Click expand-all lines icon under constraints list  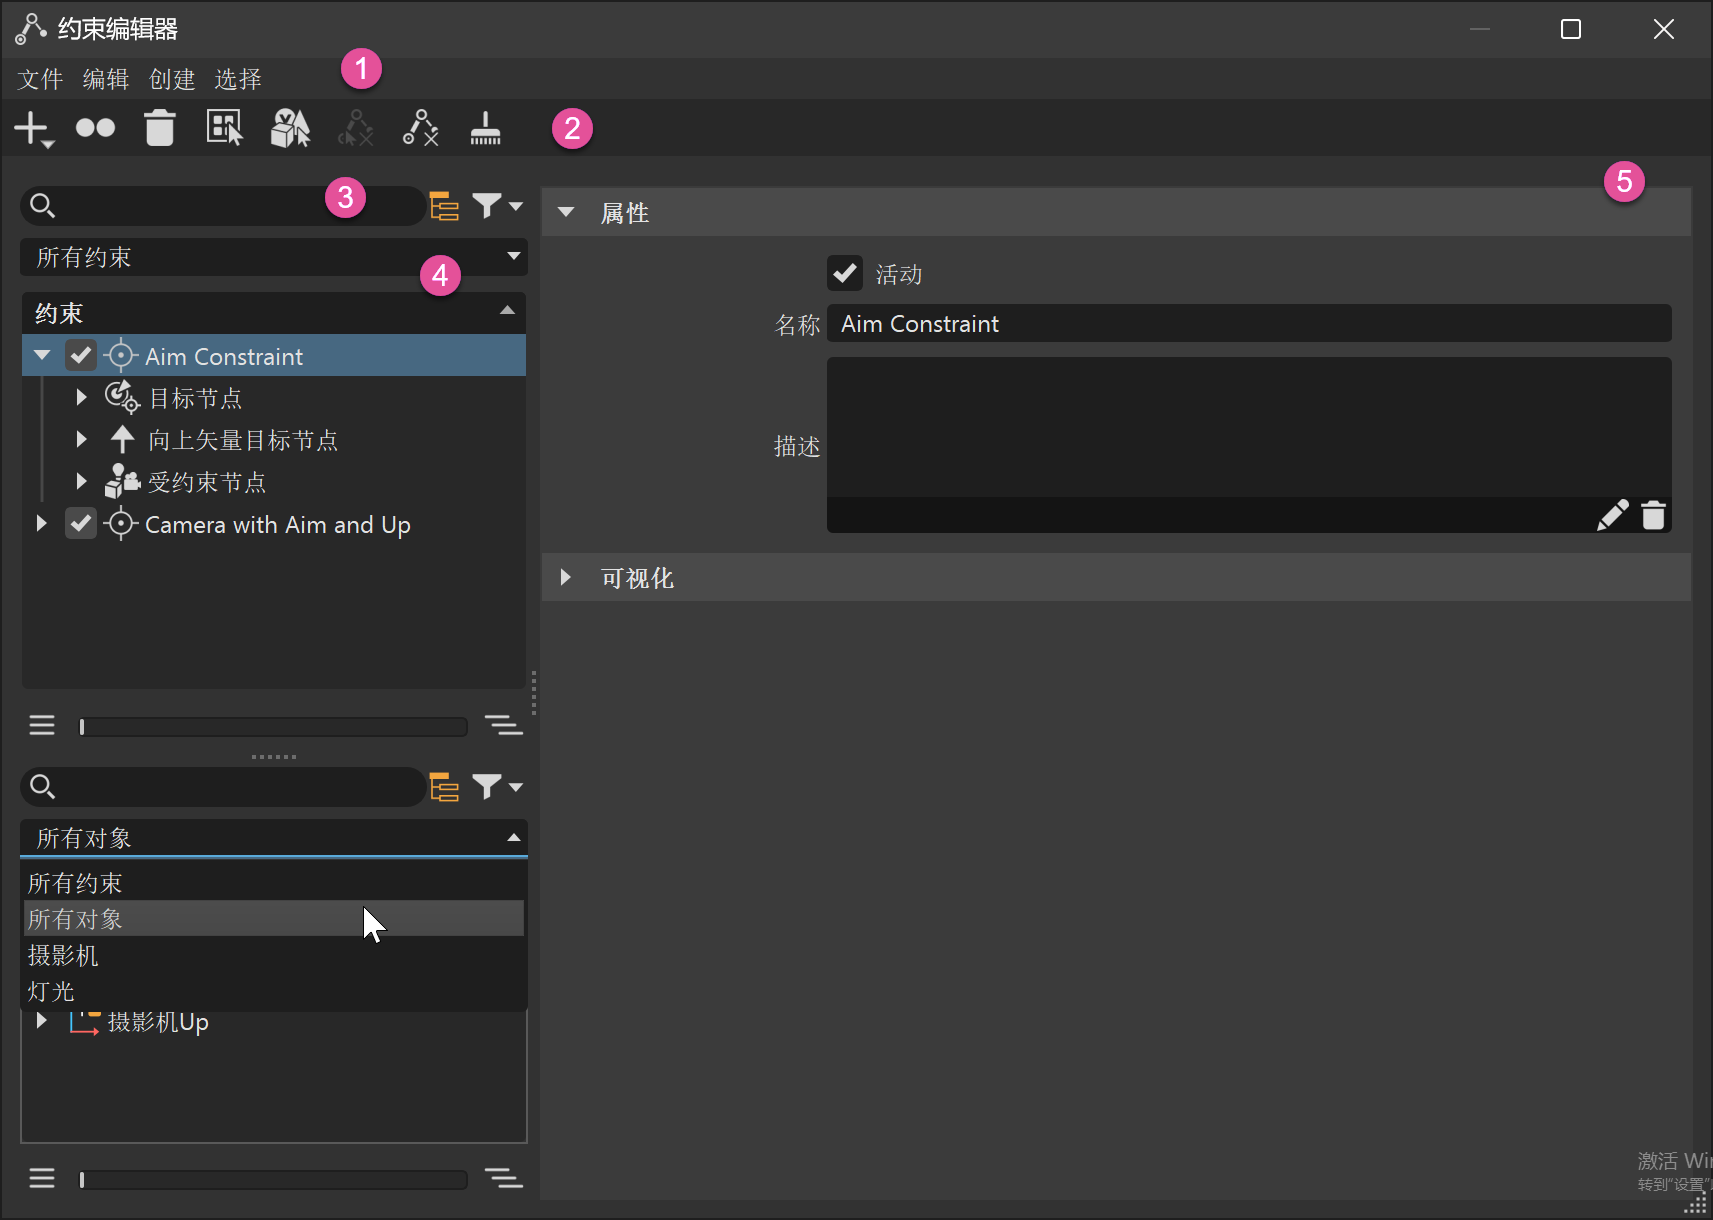(42, 725)
